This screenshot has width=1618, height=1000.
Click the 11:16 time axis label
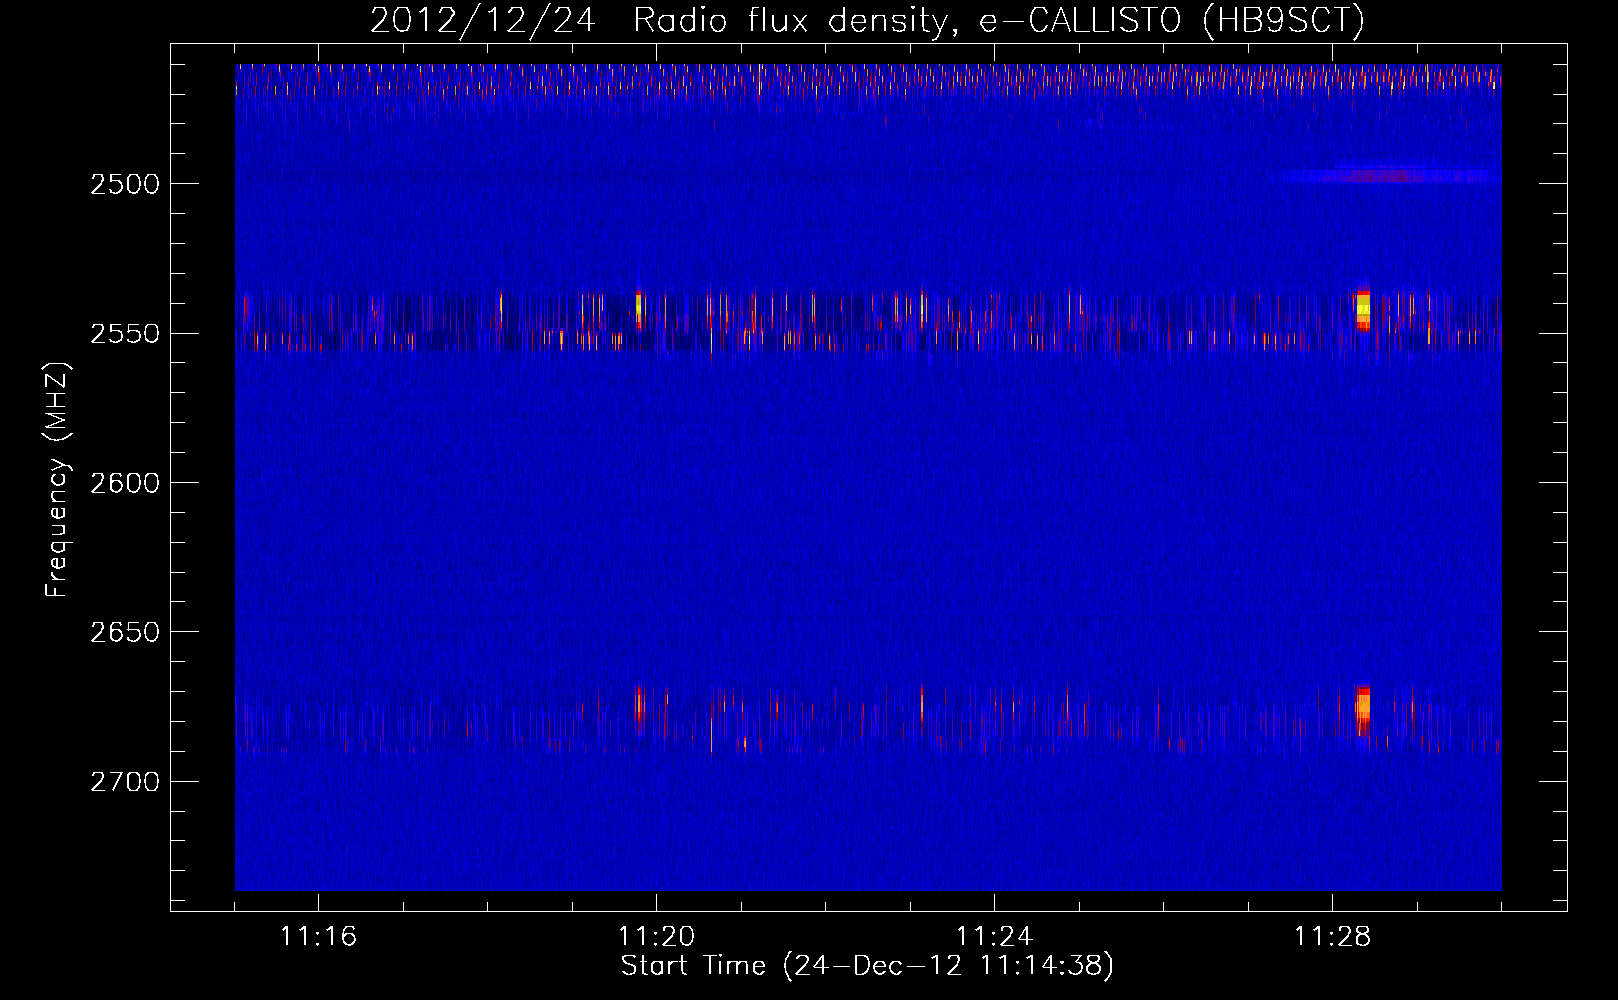(318, 936)
